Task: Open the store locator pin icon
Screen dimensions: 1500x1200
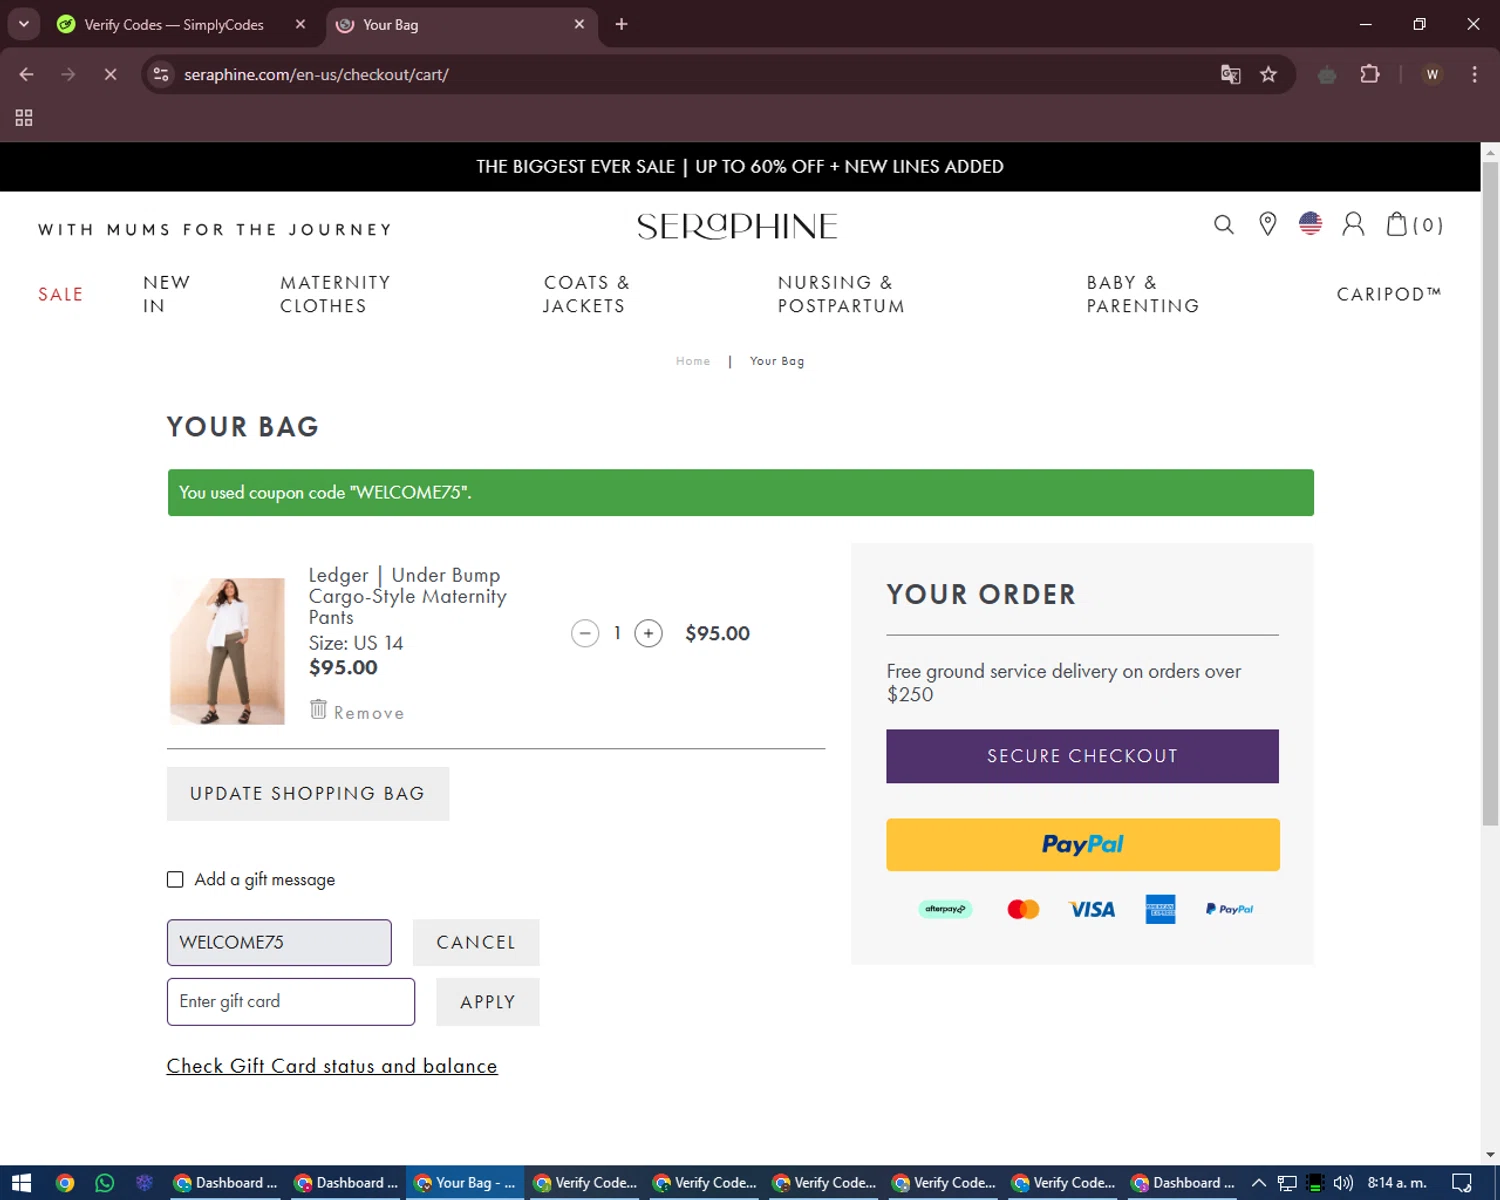Action: (x=1267, y=224)
